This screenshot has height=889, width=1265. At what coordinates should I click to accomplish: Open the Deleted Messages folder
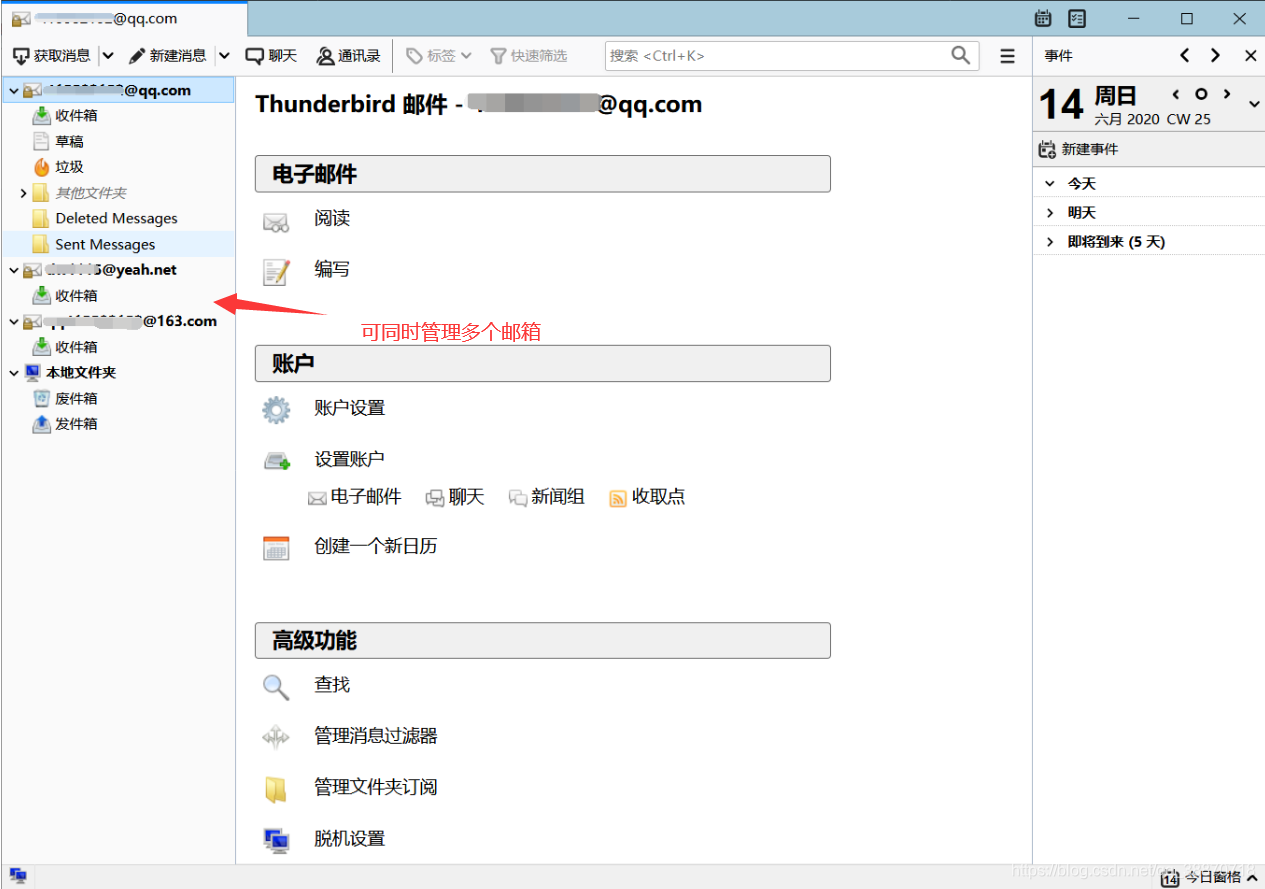(118, 218)
